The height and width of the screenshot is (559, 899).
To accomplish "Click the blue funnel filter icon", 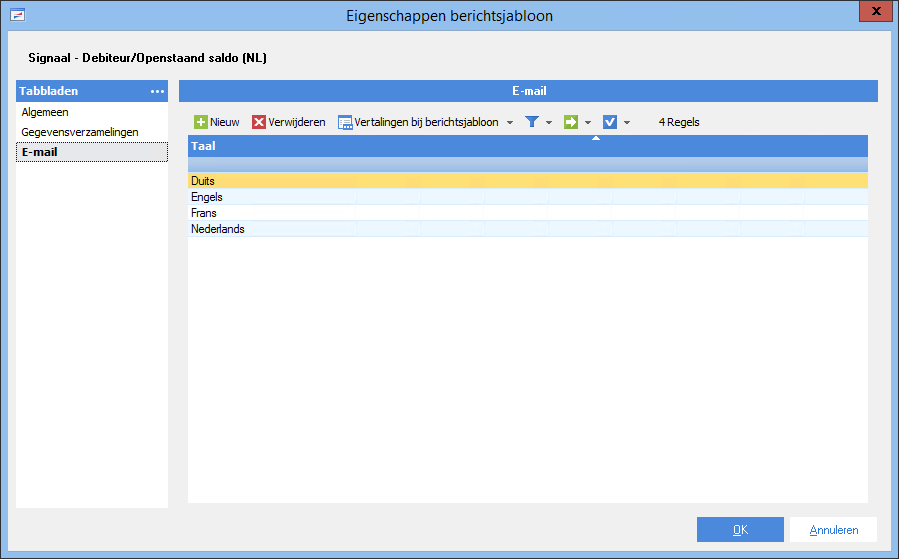I will tap(532, 122).
